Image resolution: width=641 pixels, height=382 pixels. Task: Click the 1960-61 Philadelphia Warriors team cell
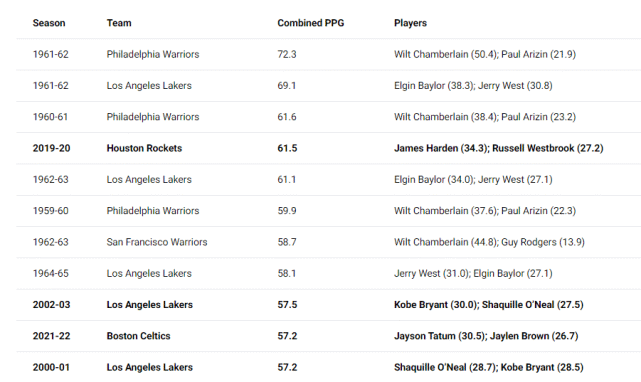[x=153, y=117]
